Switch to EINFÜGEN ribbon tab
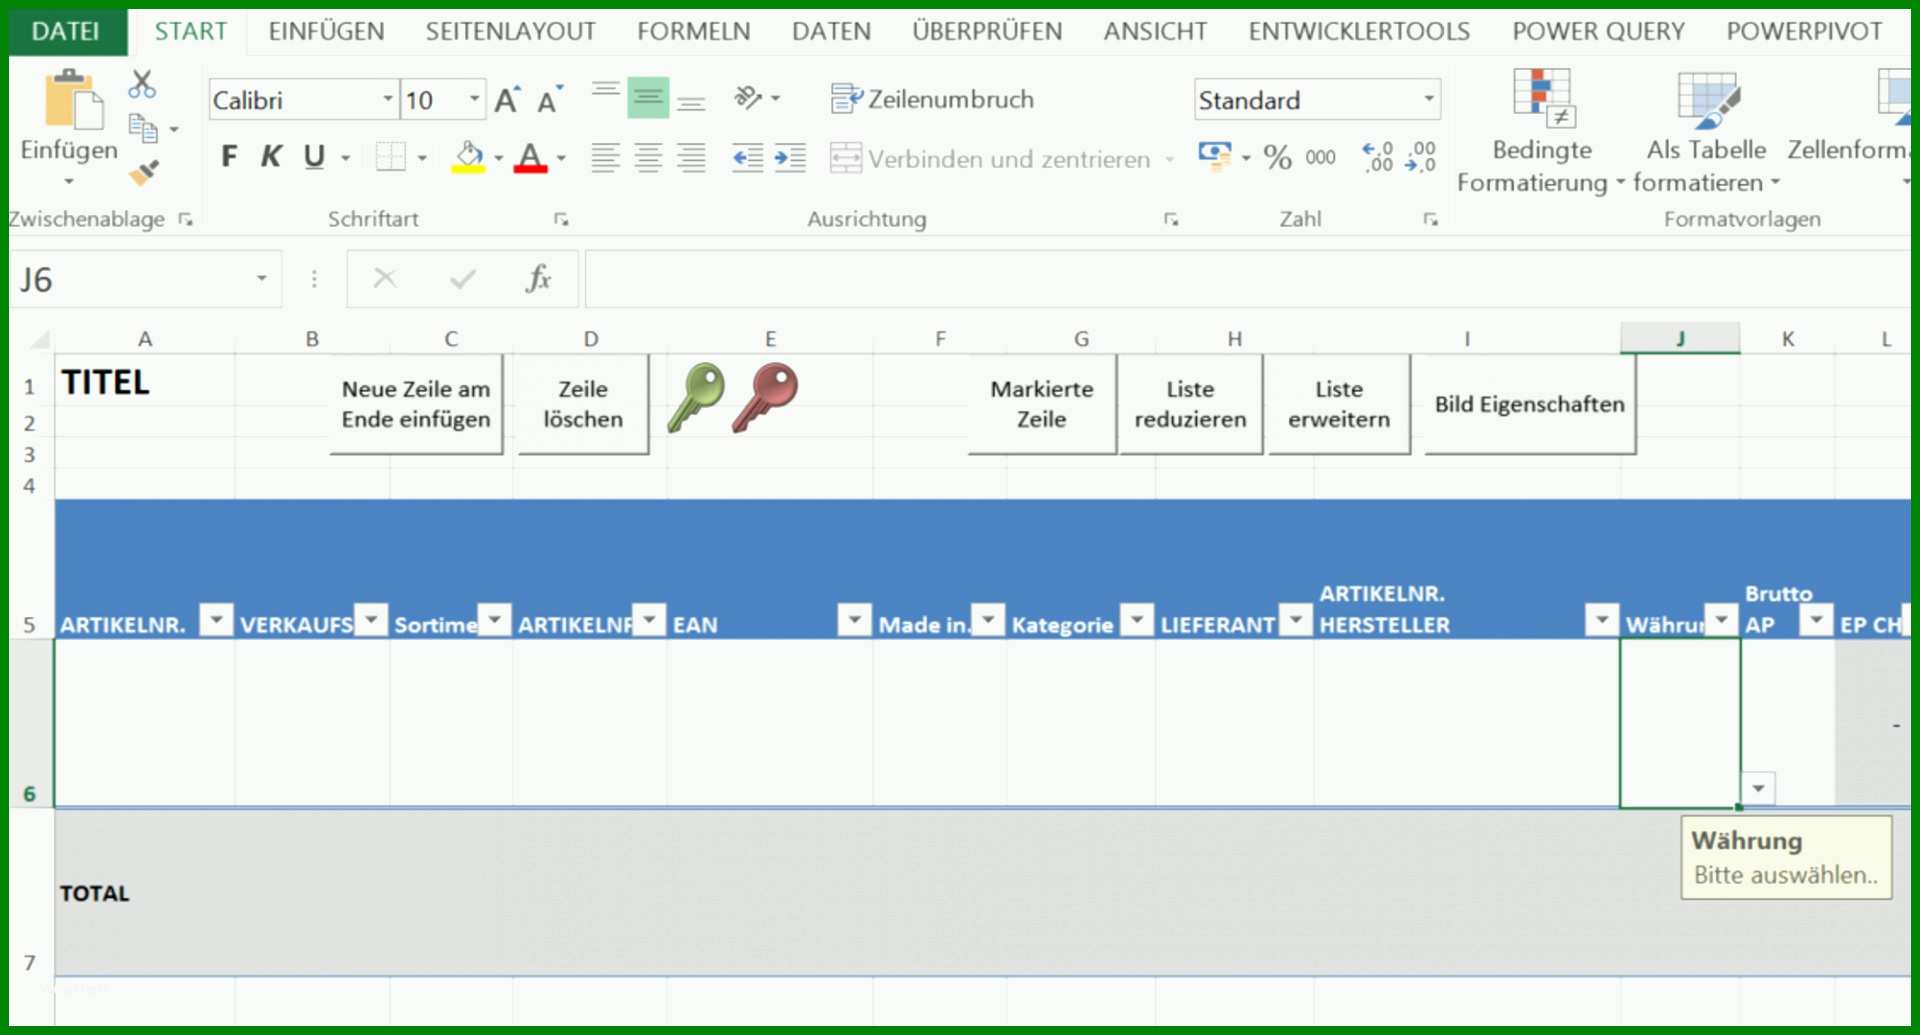The width and height of the screenshot is (1920, 1035). click(326, 31)
